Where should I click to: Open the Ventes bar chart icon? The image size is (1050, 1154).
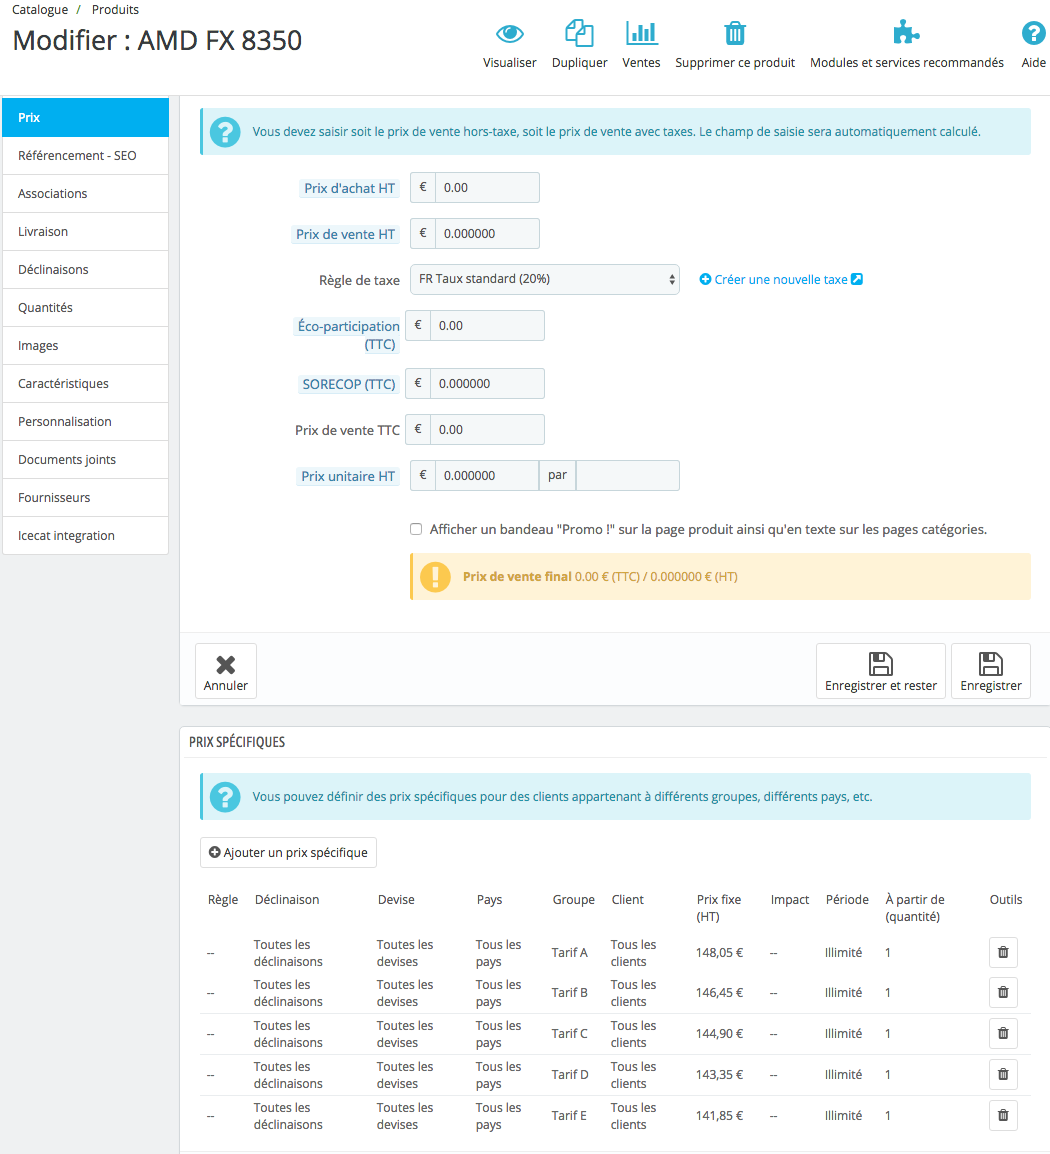tap(641, 34)
